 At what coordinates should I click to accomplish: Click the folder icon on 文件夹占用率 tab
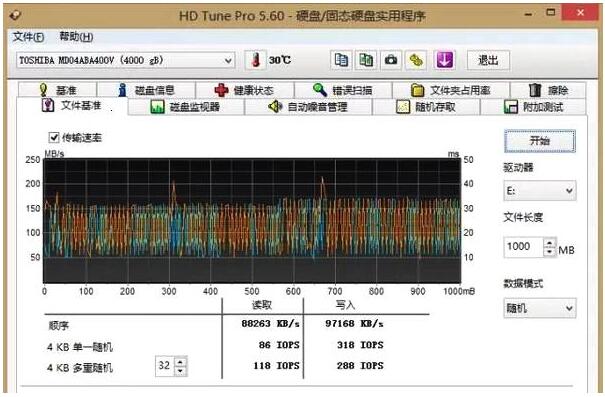[x=417, y=90]
